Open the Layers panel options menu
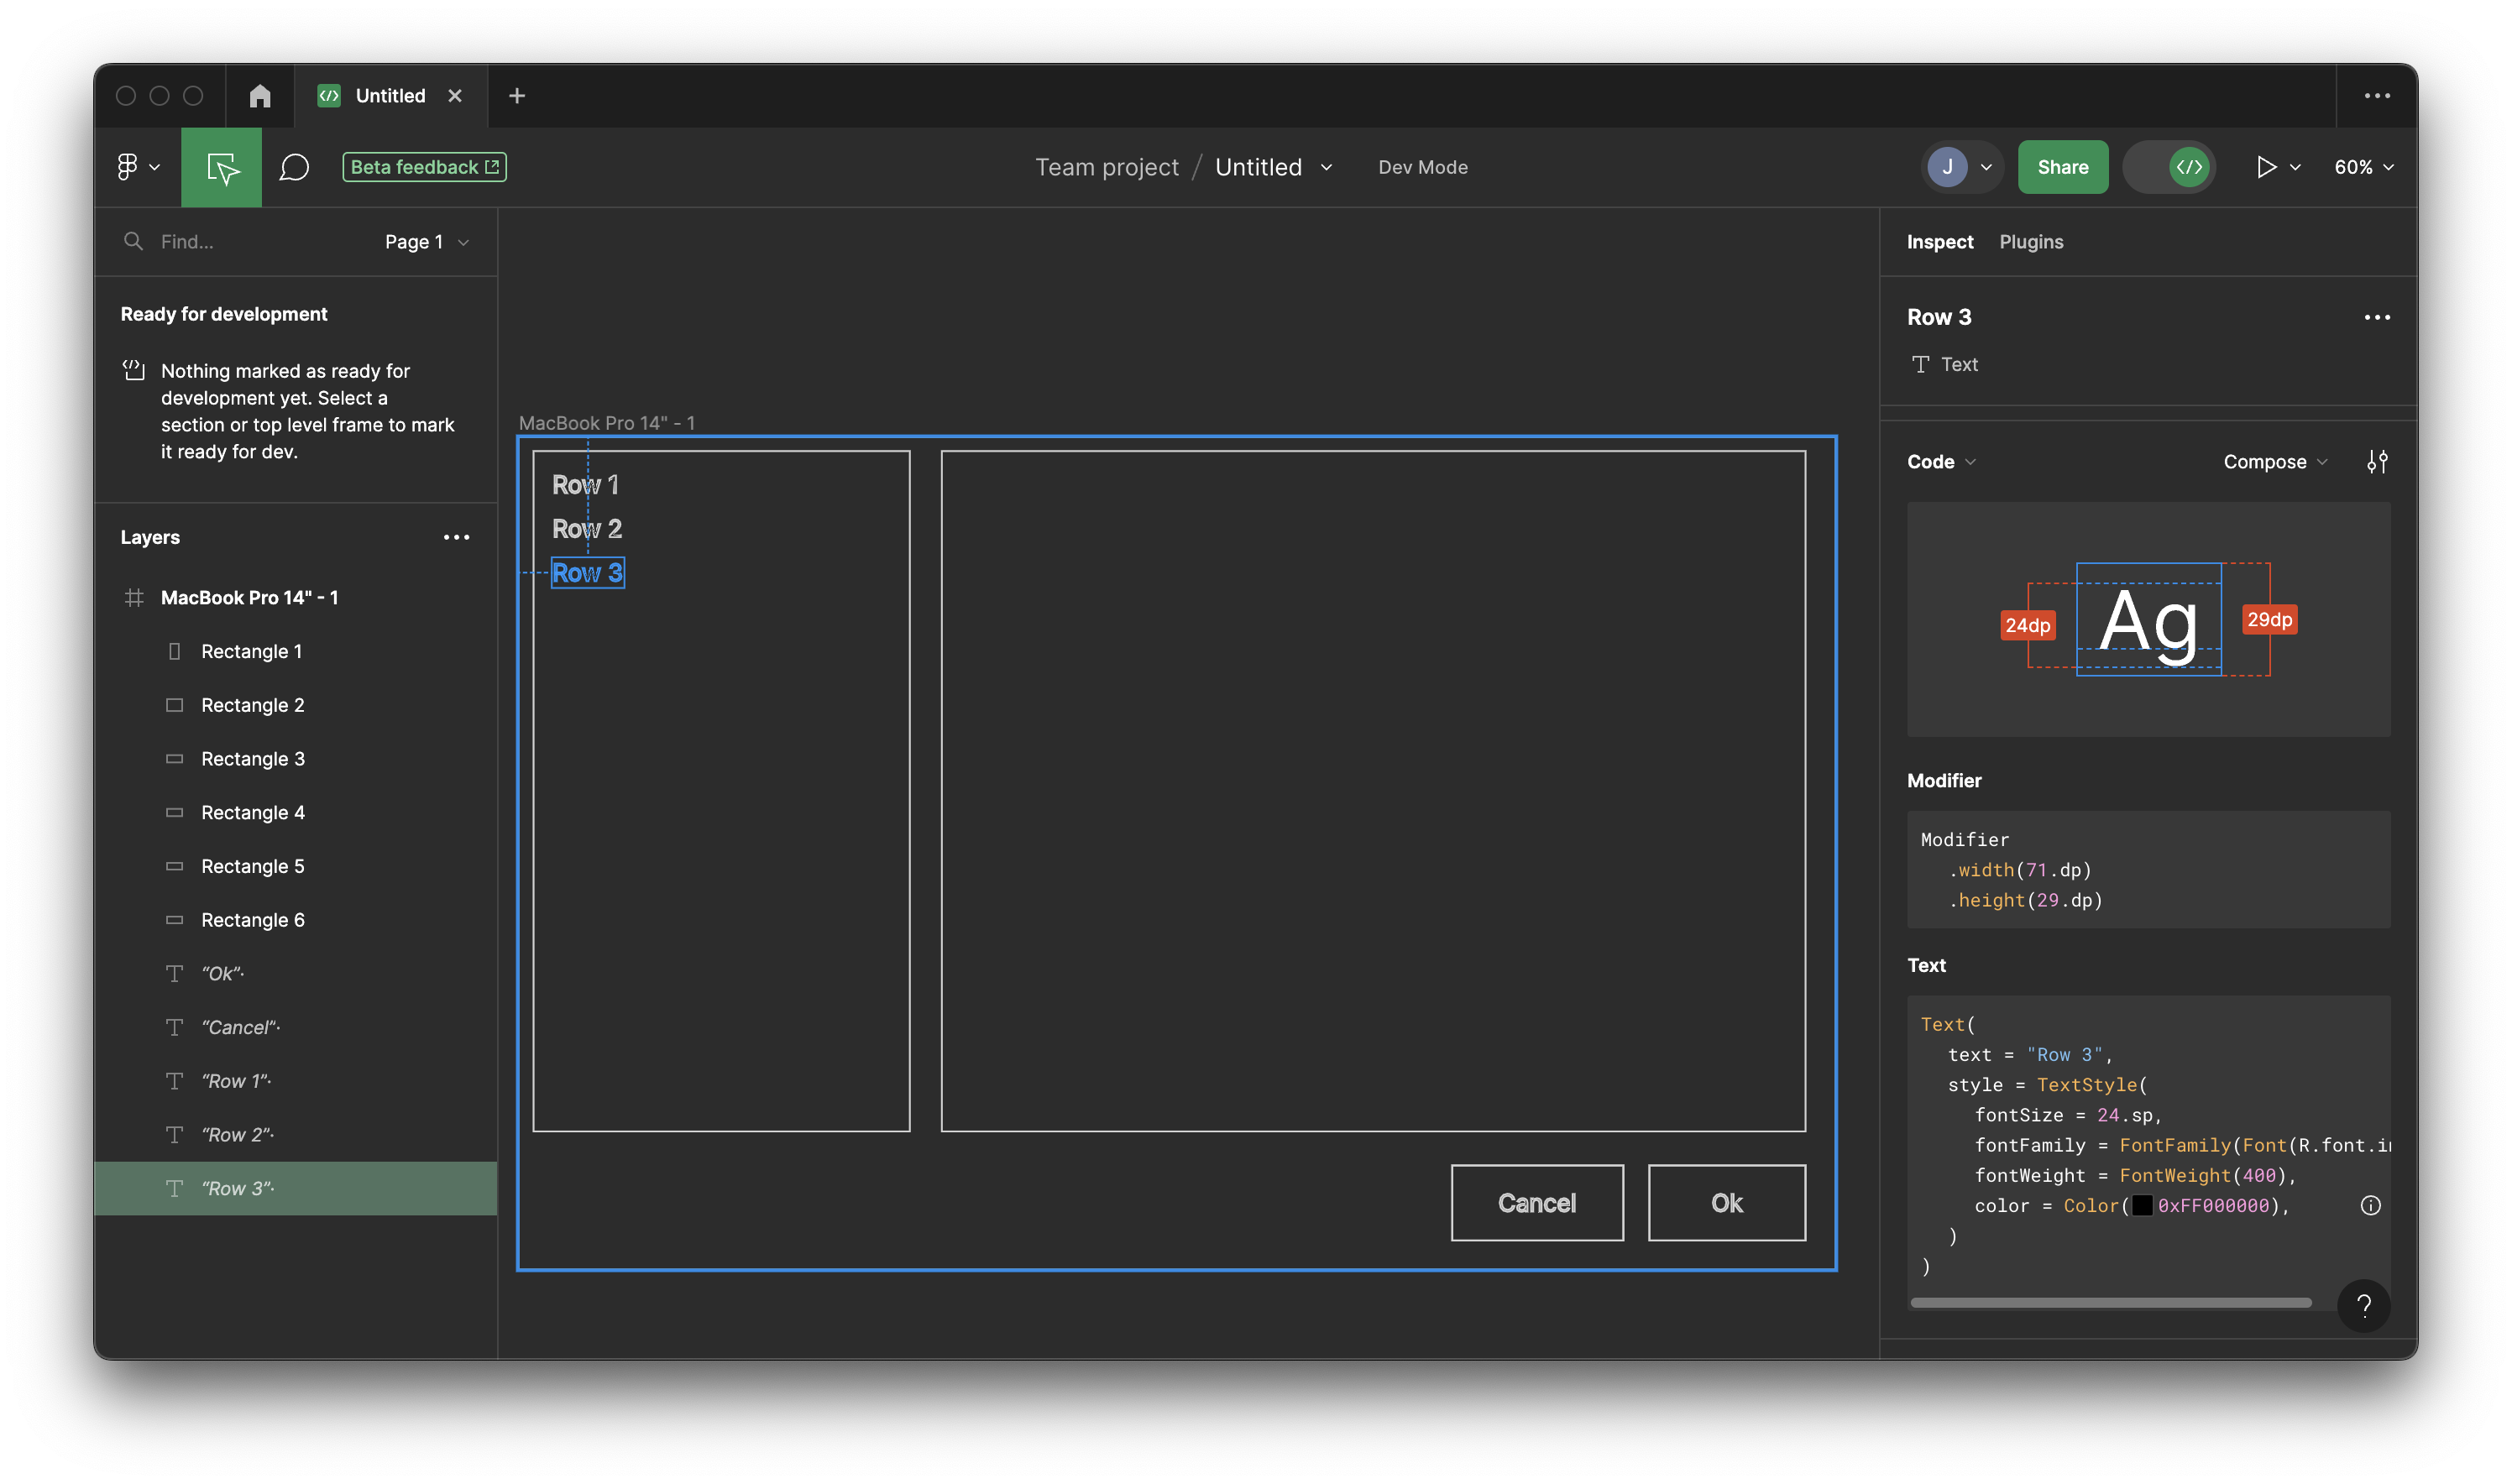The width and height of the screenshot is (2512, 1484). (457, 537)
